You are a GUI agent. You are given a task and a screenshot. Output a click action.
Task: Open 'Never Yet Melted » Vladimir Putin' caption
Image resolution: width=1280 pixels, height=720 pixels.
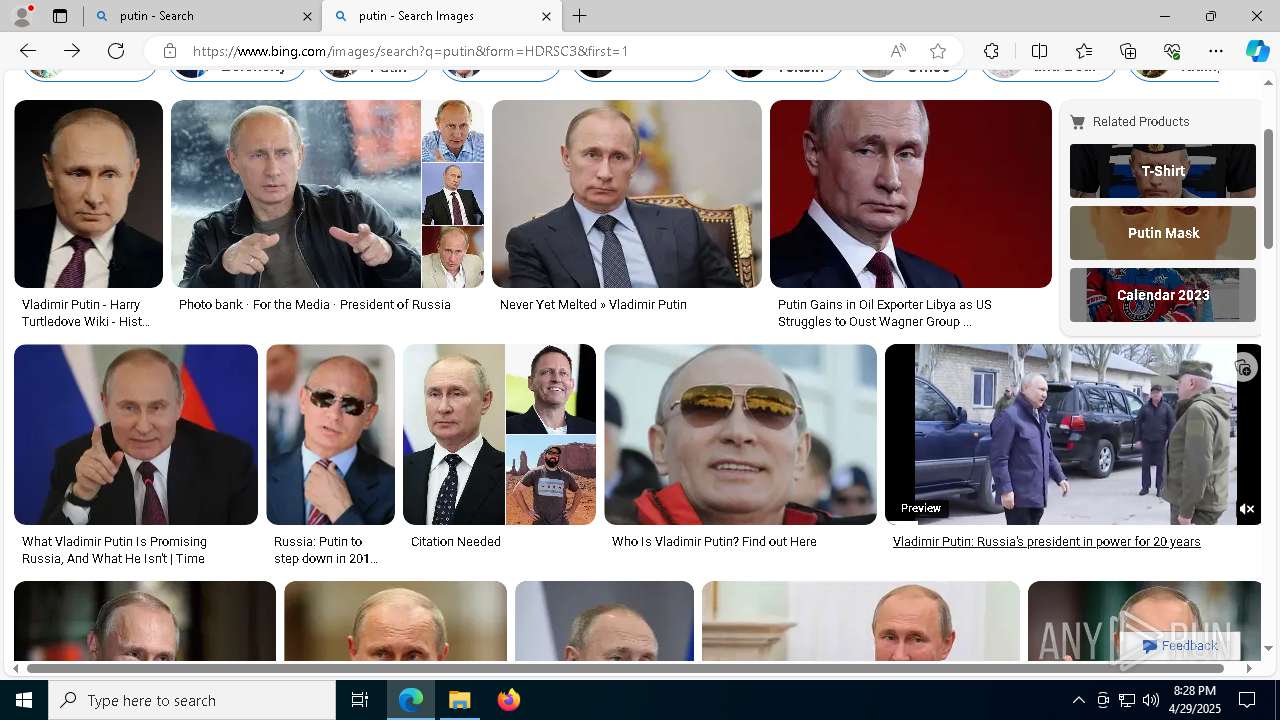[x=593, y=305]
